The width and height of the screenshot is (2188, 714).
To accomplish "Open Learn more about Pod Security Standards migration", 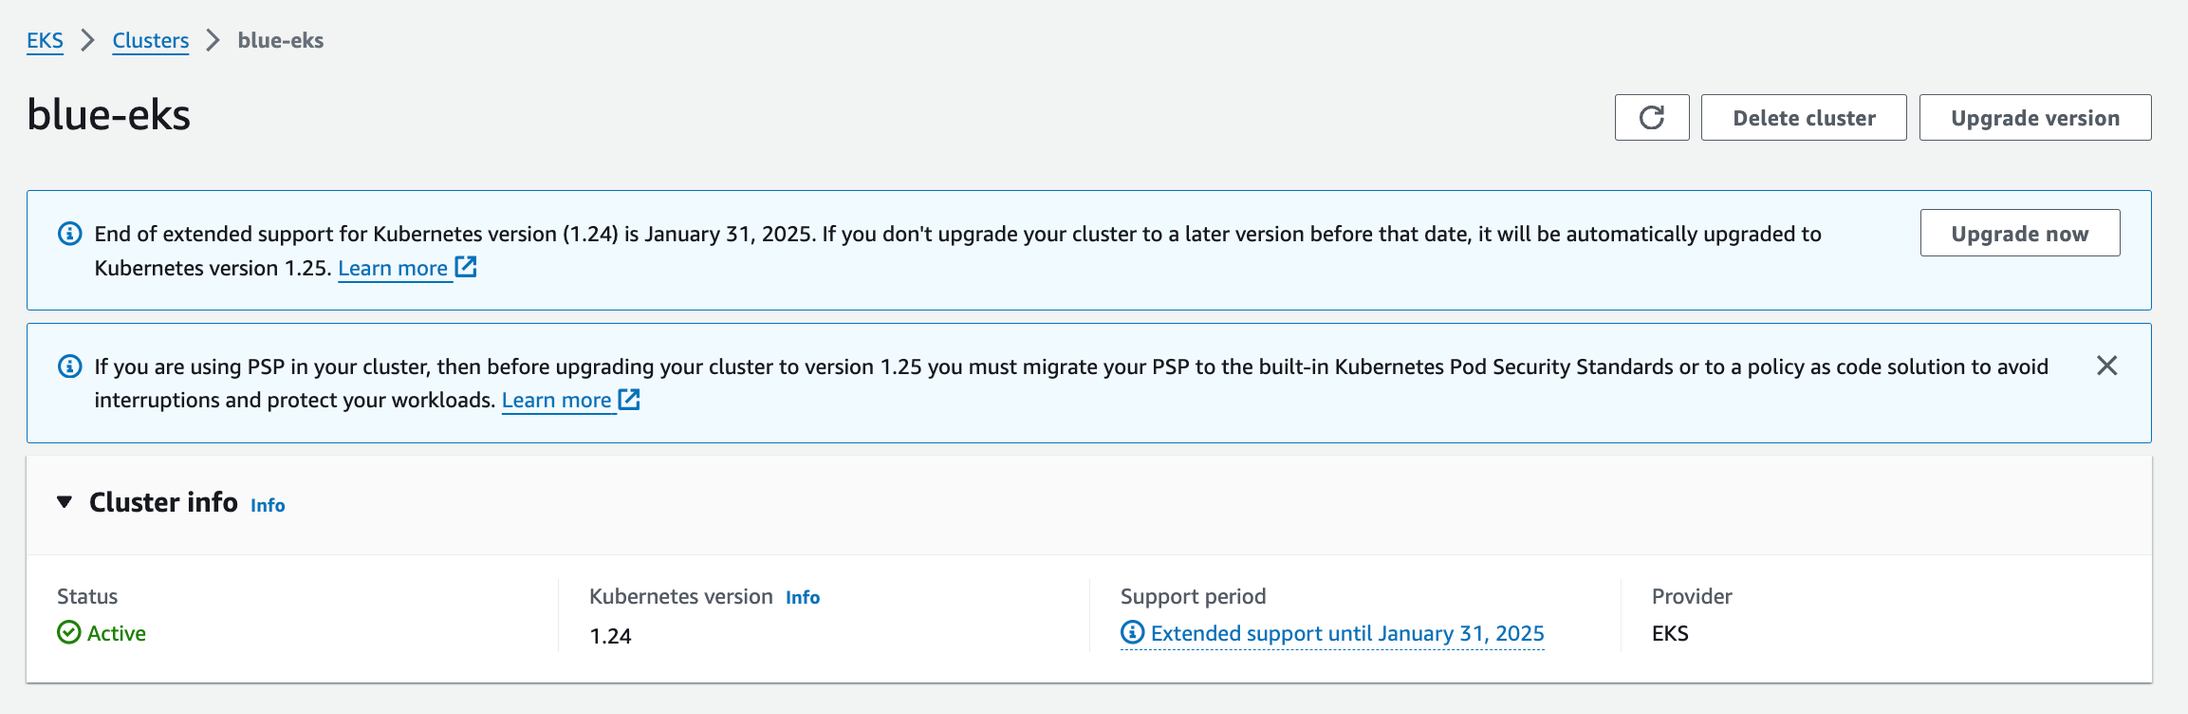I will coord(557,399).
